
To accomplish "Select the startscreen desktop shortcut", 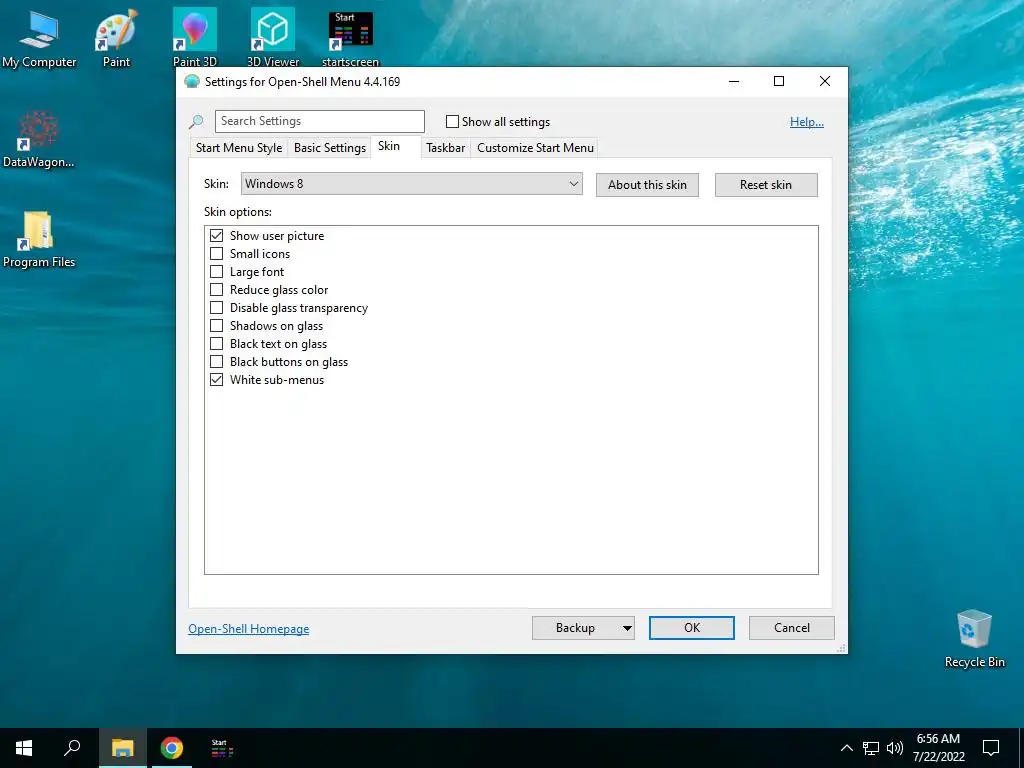I will (x=350, y=38).
